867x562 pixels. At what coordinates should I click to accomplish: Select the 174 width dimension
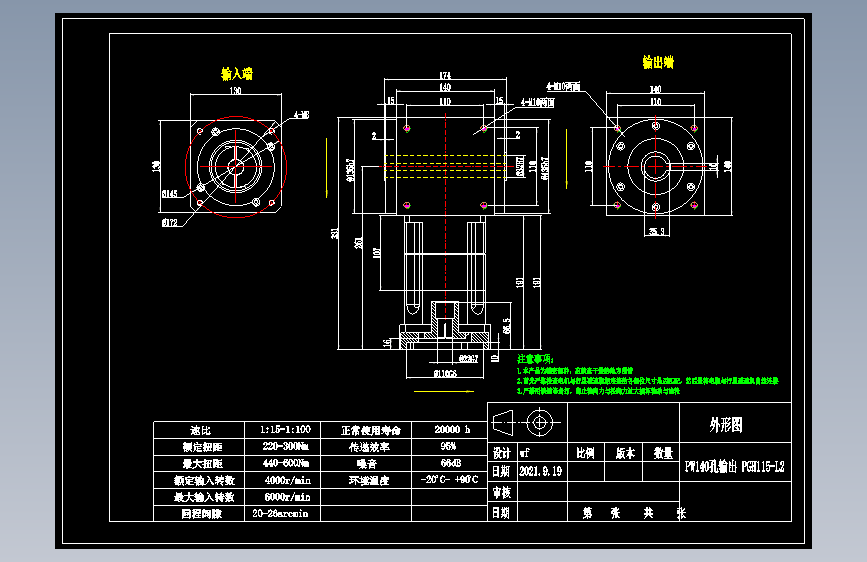pos(445,75)
